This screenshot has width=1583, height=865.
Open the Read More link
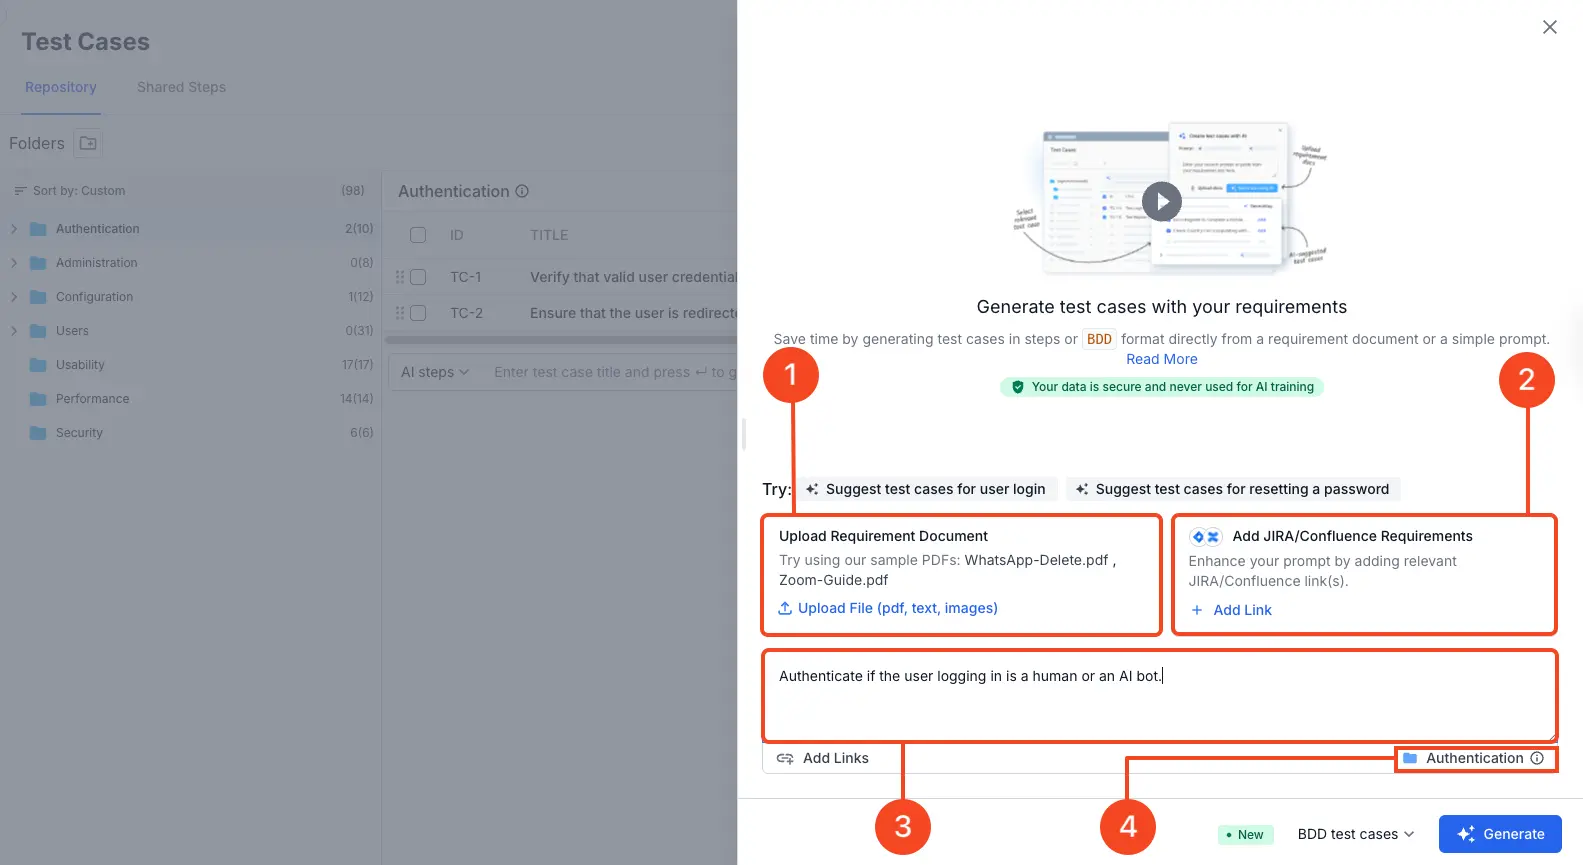(1161, 359)
